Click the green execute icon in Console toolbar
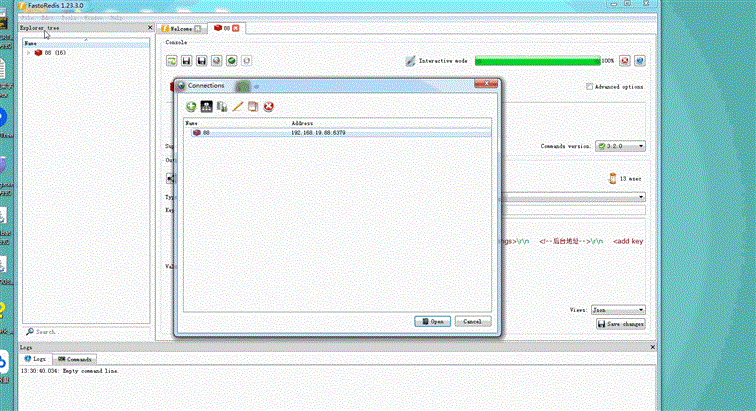The width and height of the screenshot is (756, 411). (x=231, y=61)
